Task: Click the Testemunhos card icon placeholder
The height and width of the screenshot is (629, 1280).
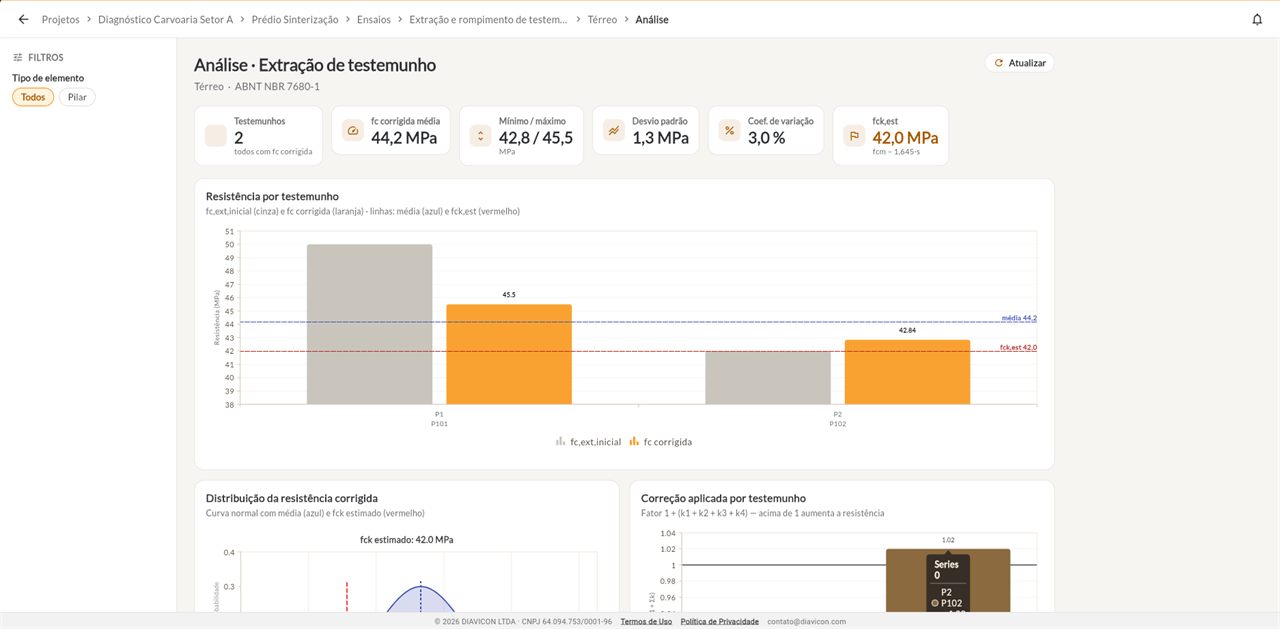Action: click(216, 135)
